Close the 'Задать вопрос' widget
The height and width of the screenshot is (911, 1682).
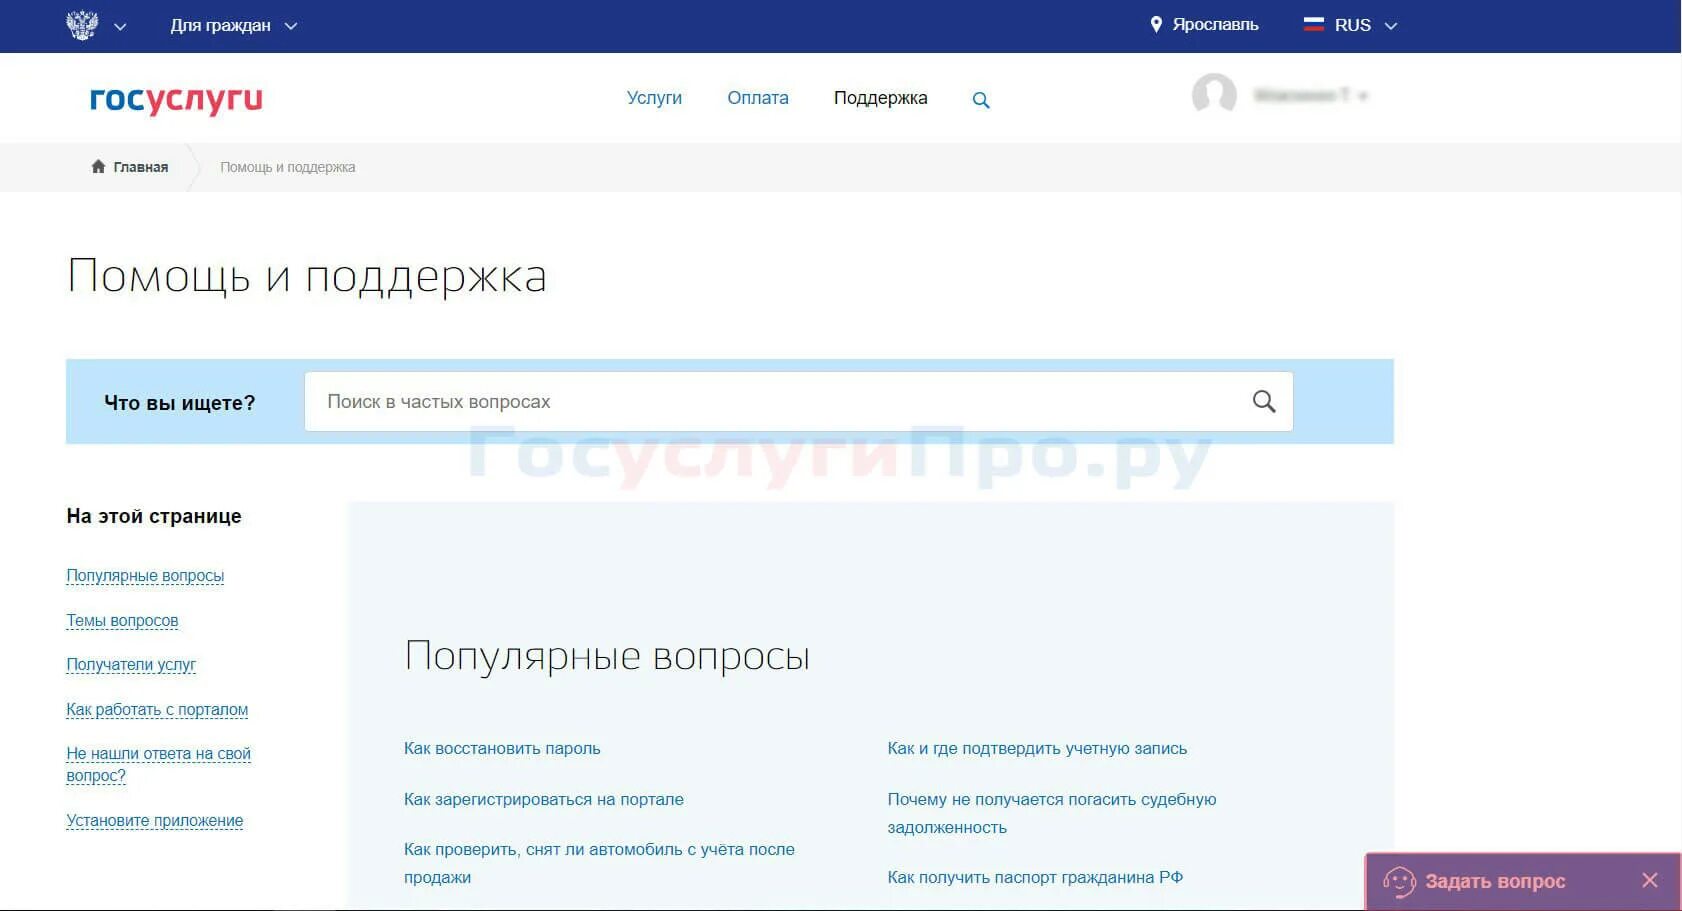1650,880
